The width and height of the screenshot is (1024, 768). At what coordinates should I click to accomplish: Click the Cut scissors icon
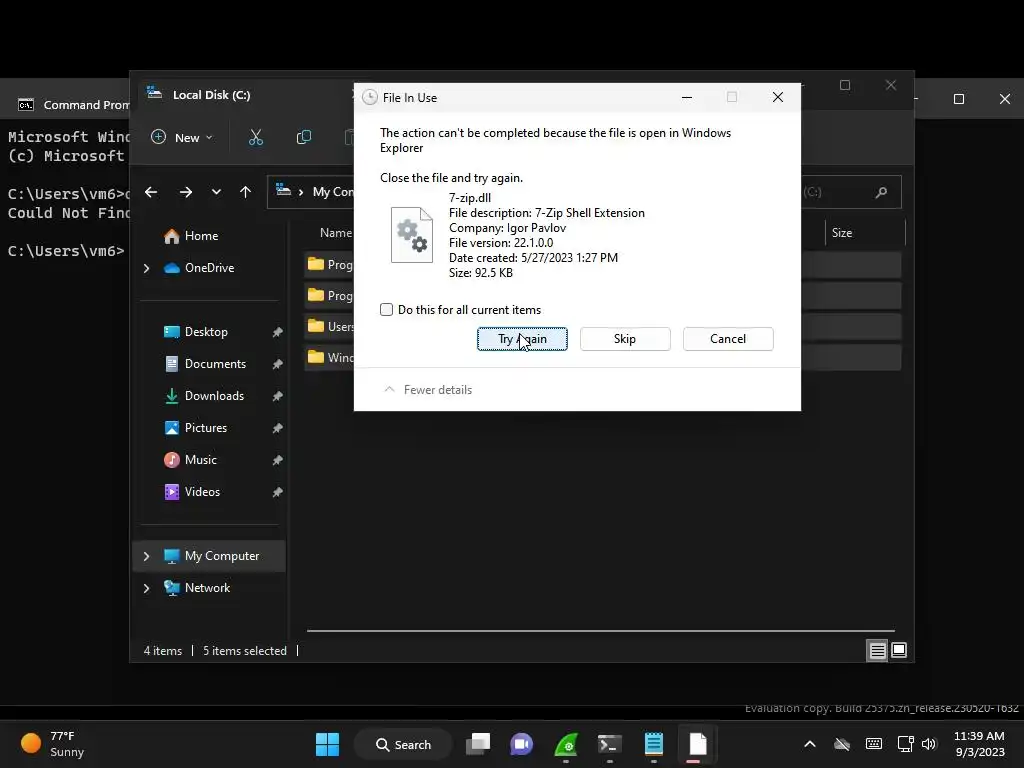coord(256,137)
